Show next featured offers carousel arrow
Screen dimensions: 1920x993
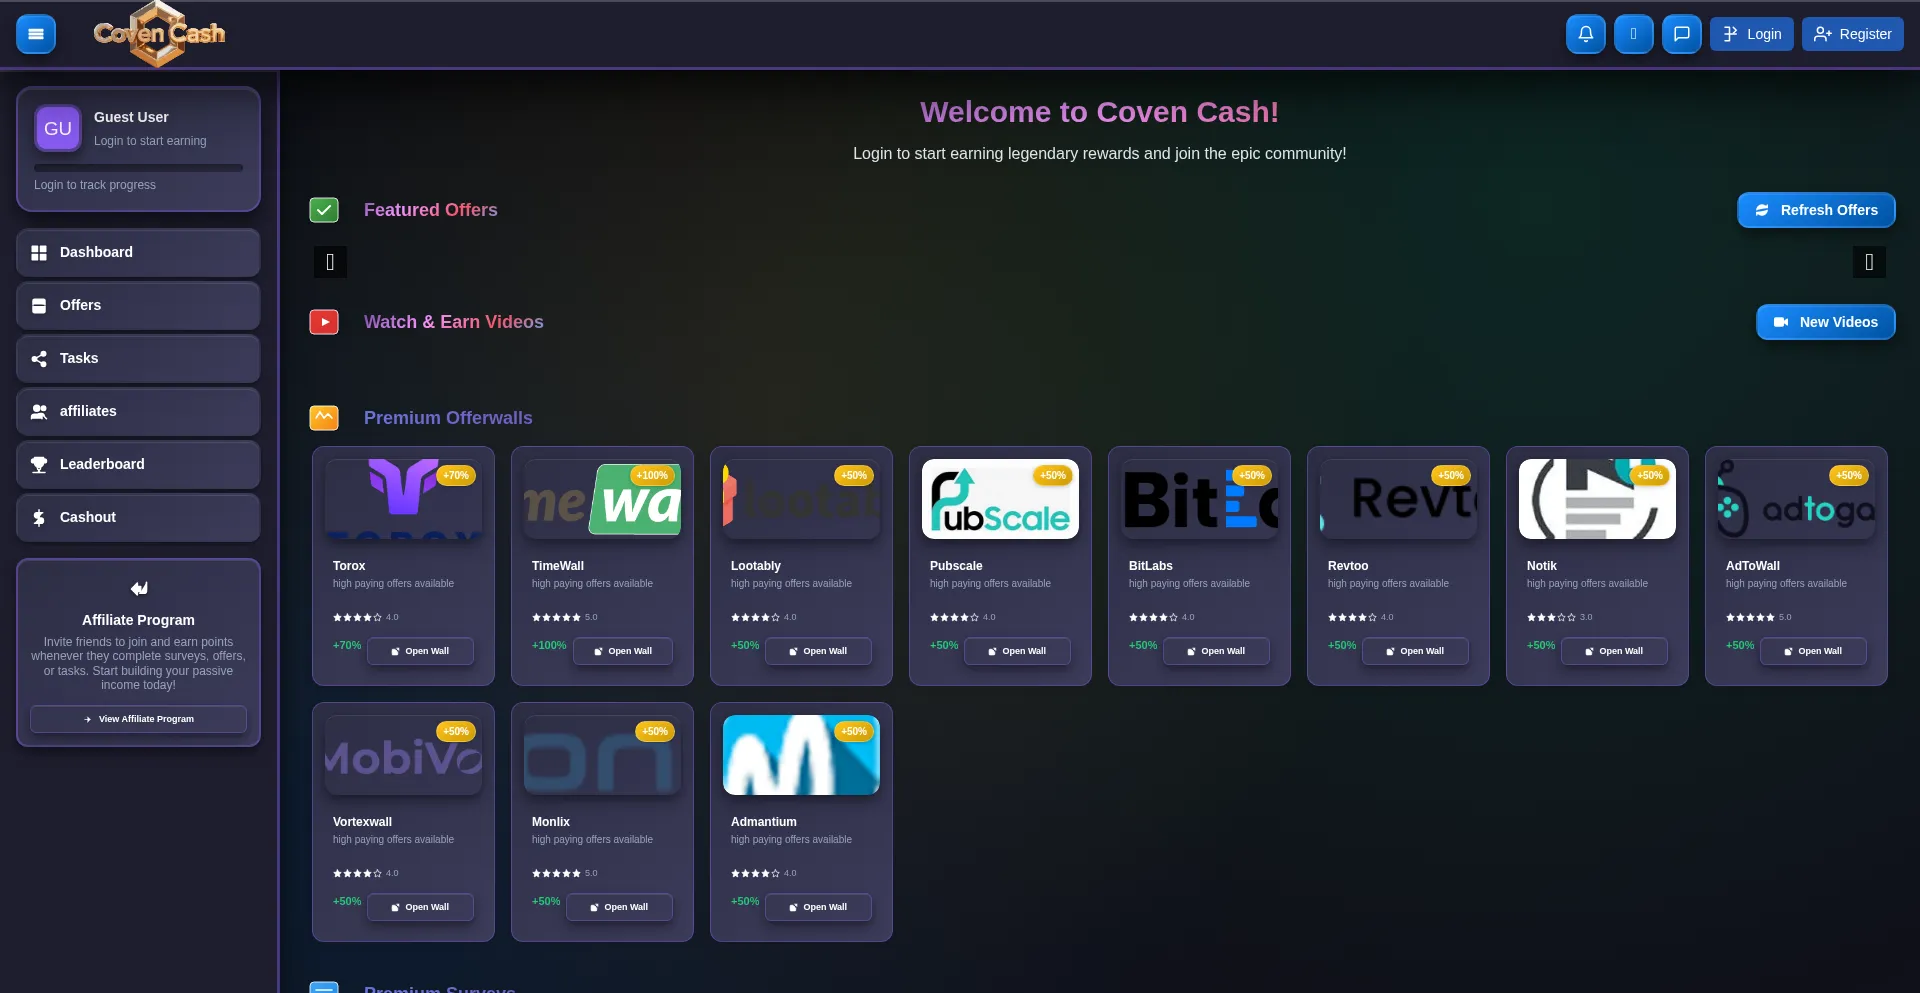(x=1869, y=262)
